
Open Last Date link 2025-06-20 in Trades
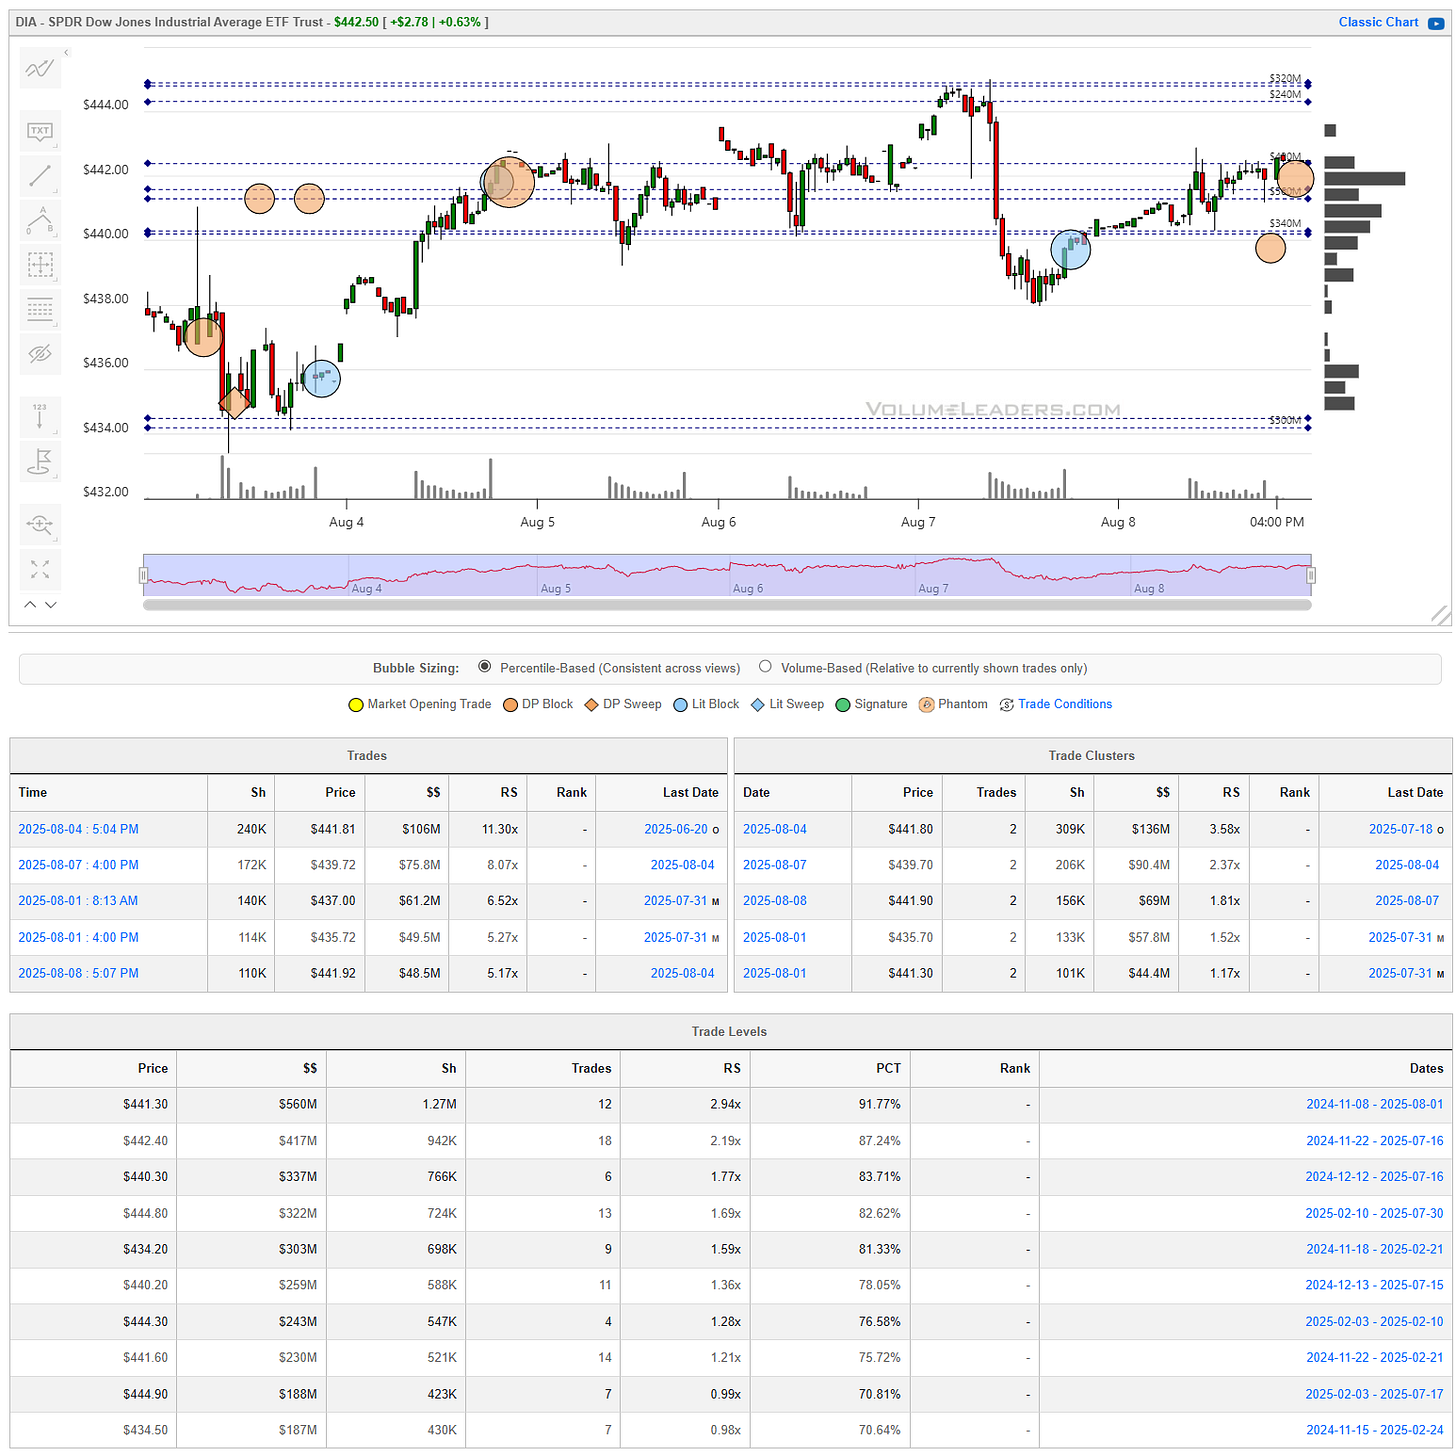coord(676,829)
